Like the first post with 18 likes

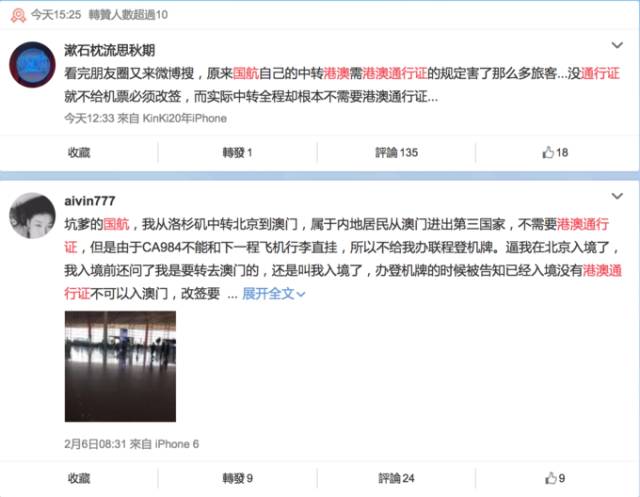point(555,153)
